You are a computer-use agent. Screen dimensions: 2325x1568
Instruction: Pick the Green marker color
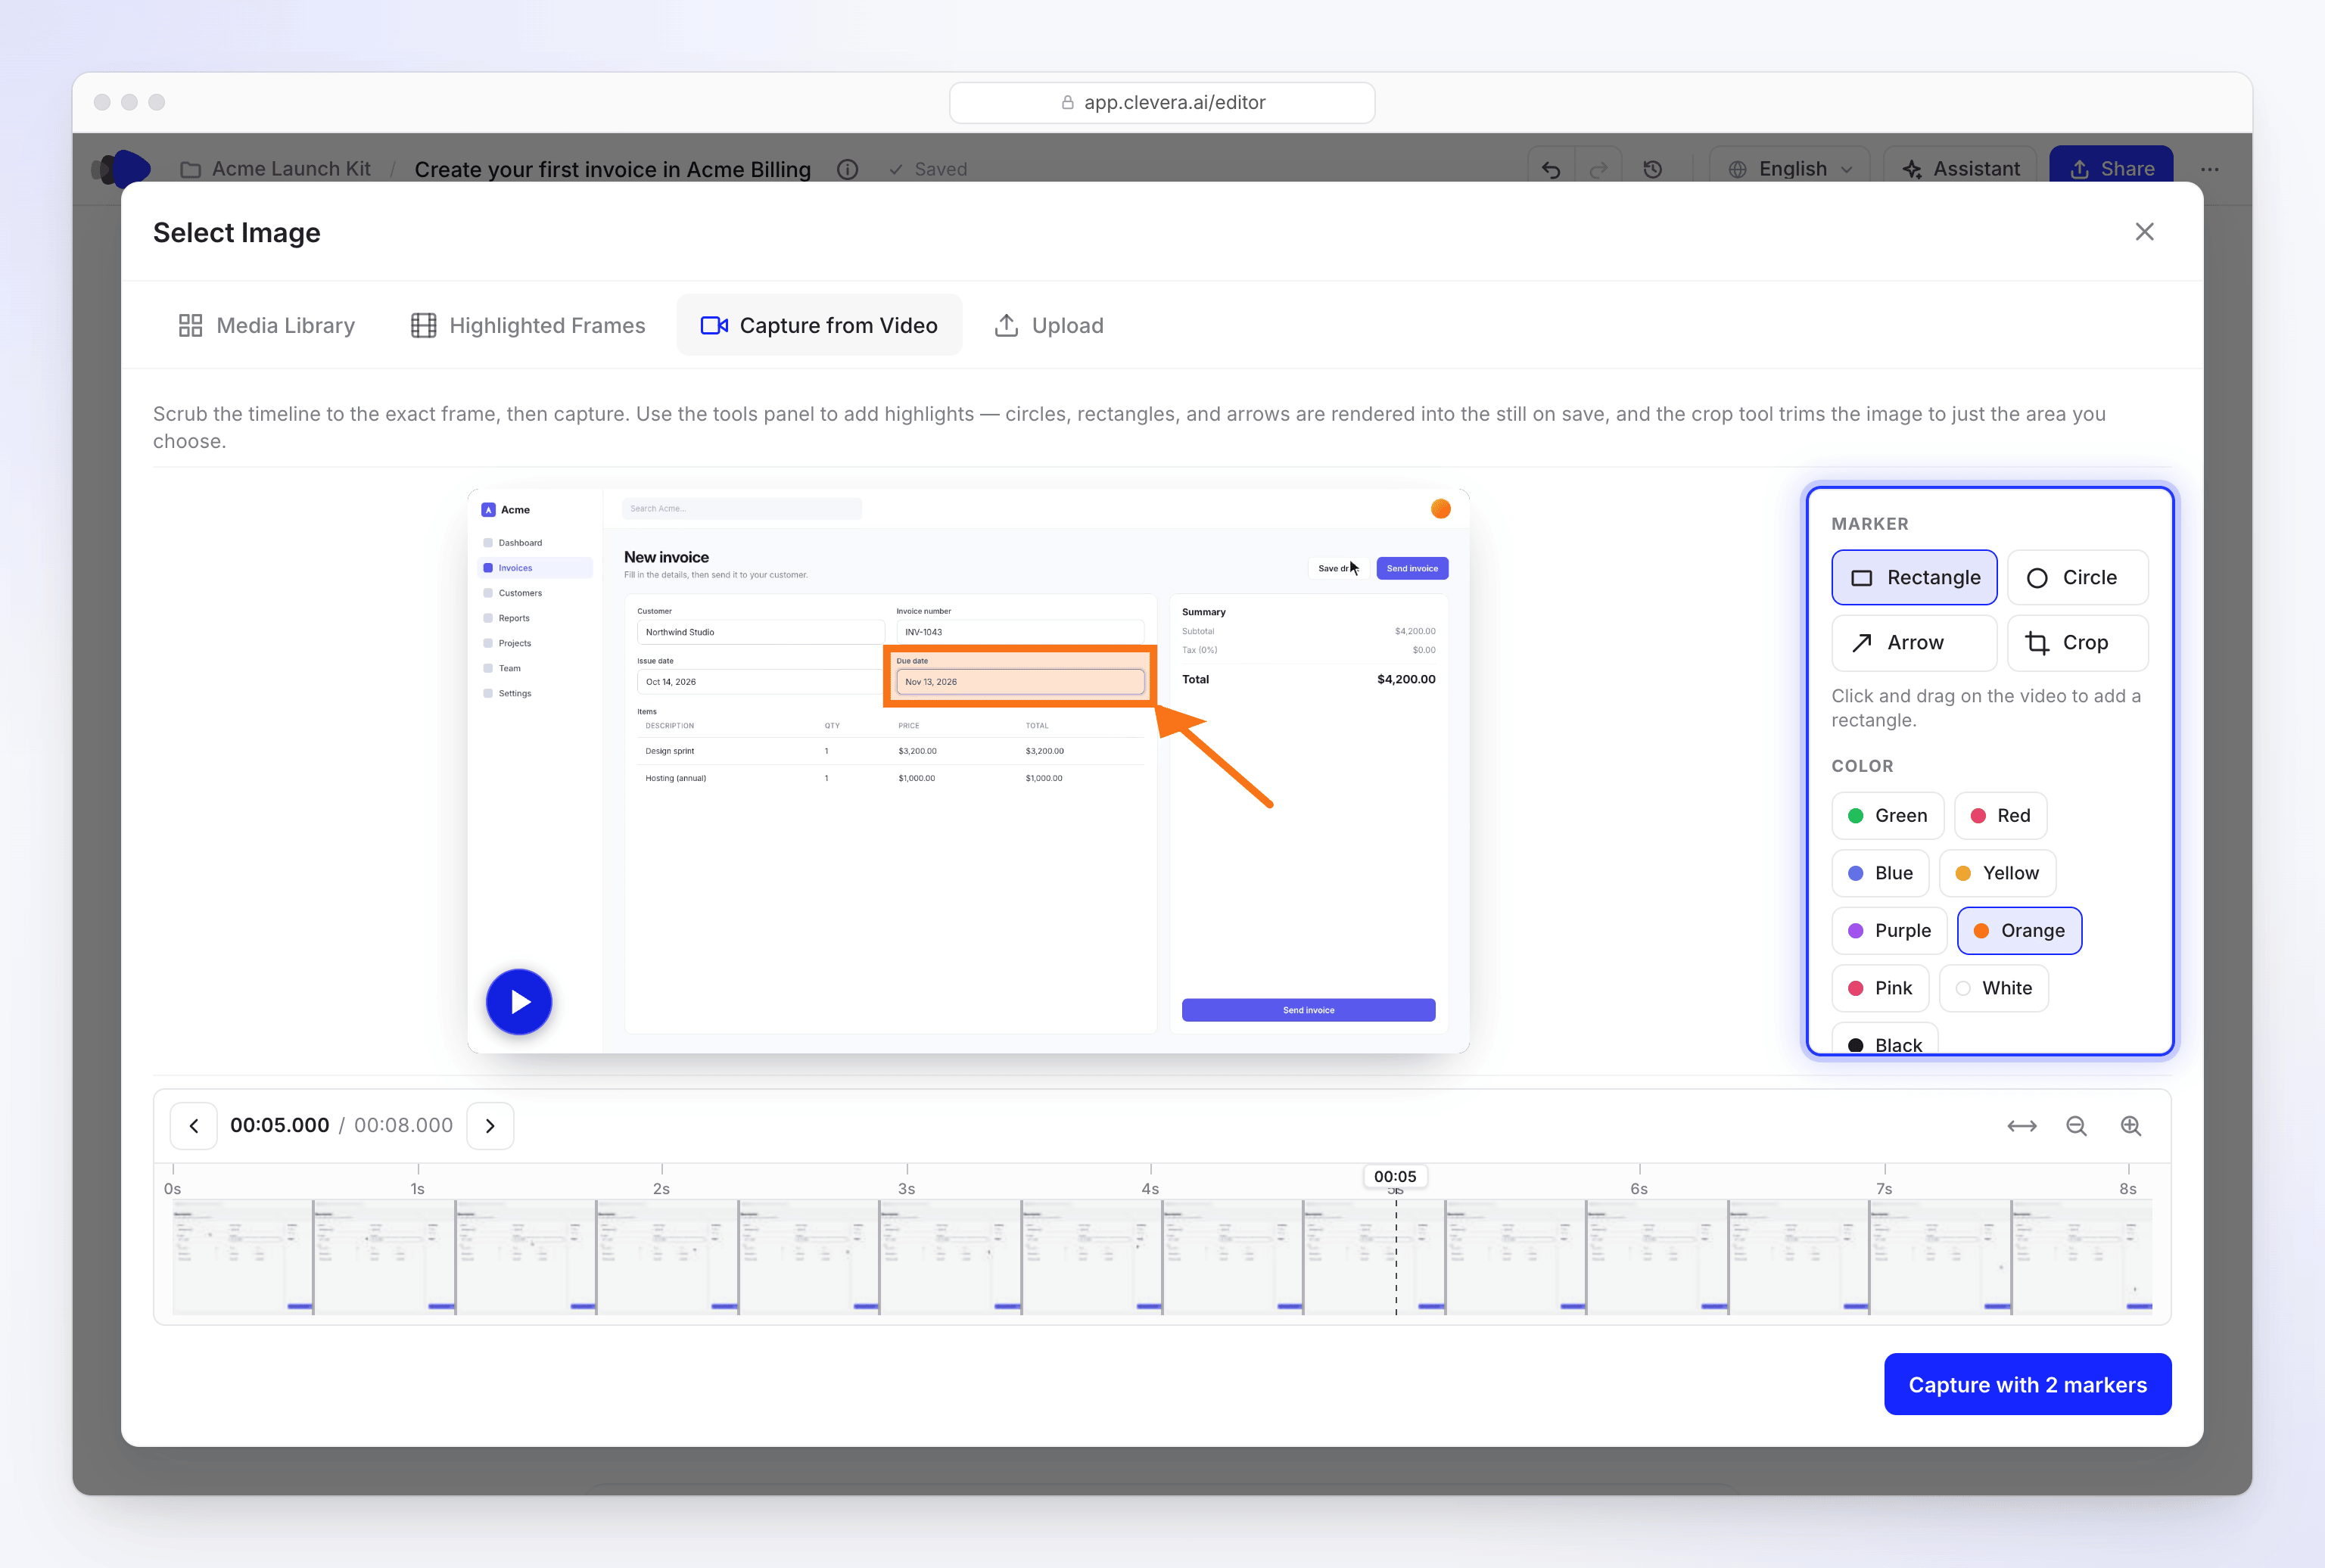point(1887,815)
